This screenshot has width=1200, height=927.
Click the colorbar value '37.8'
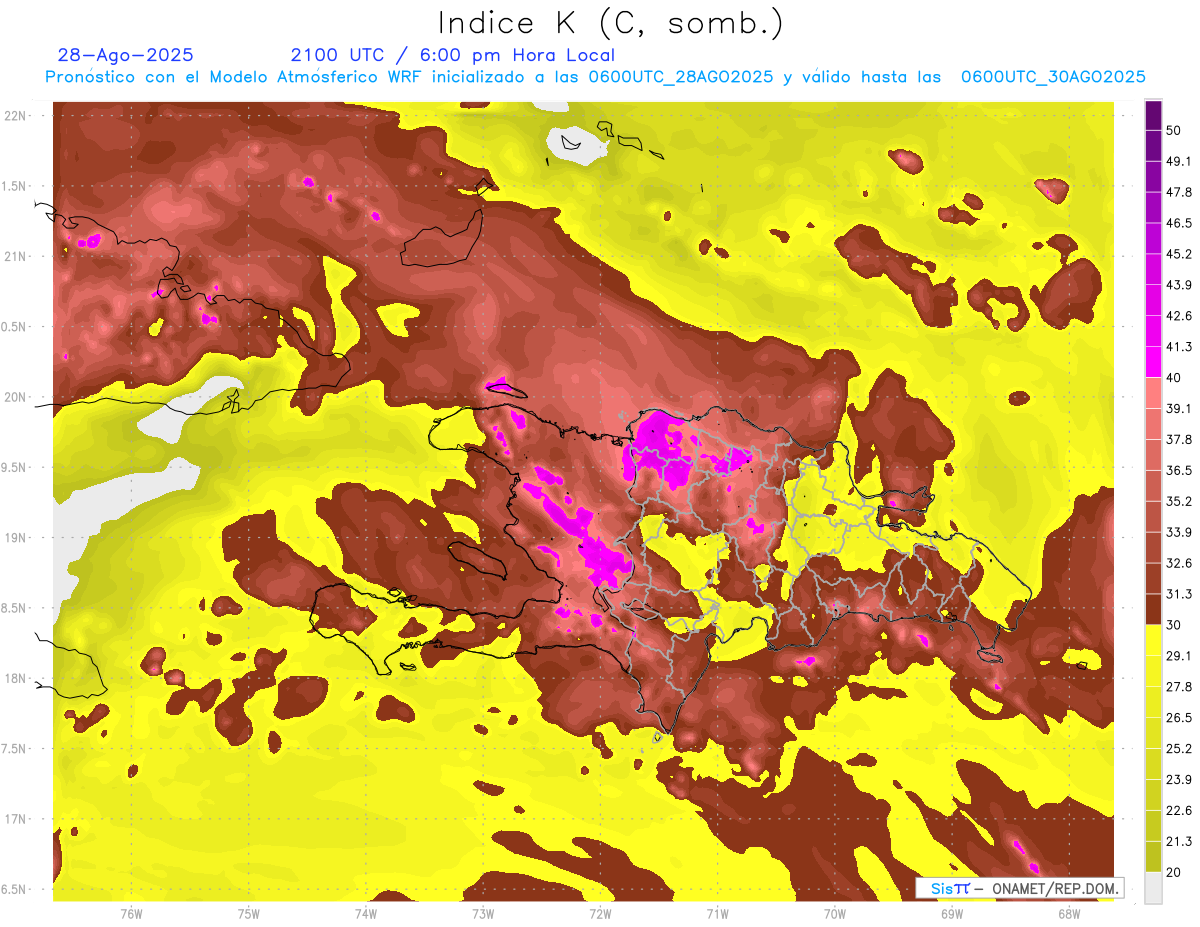(1178, 439)
